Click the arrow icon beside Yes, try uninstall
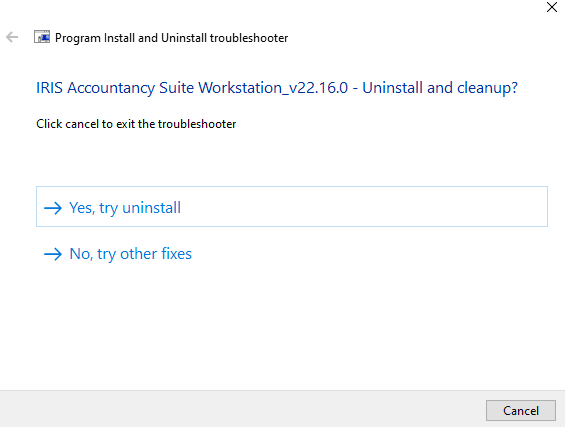565x427 pixels. tap(53, 208)
